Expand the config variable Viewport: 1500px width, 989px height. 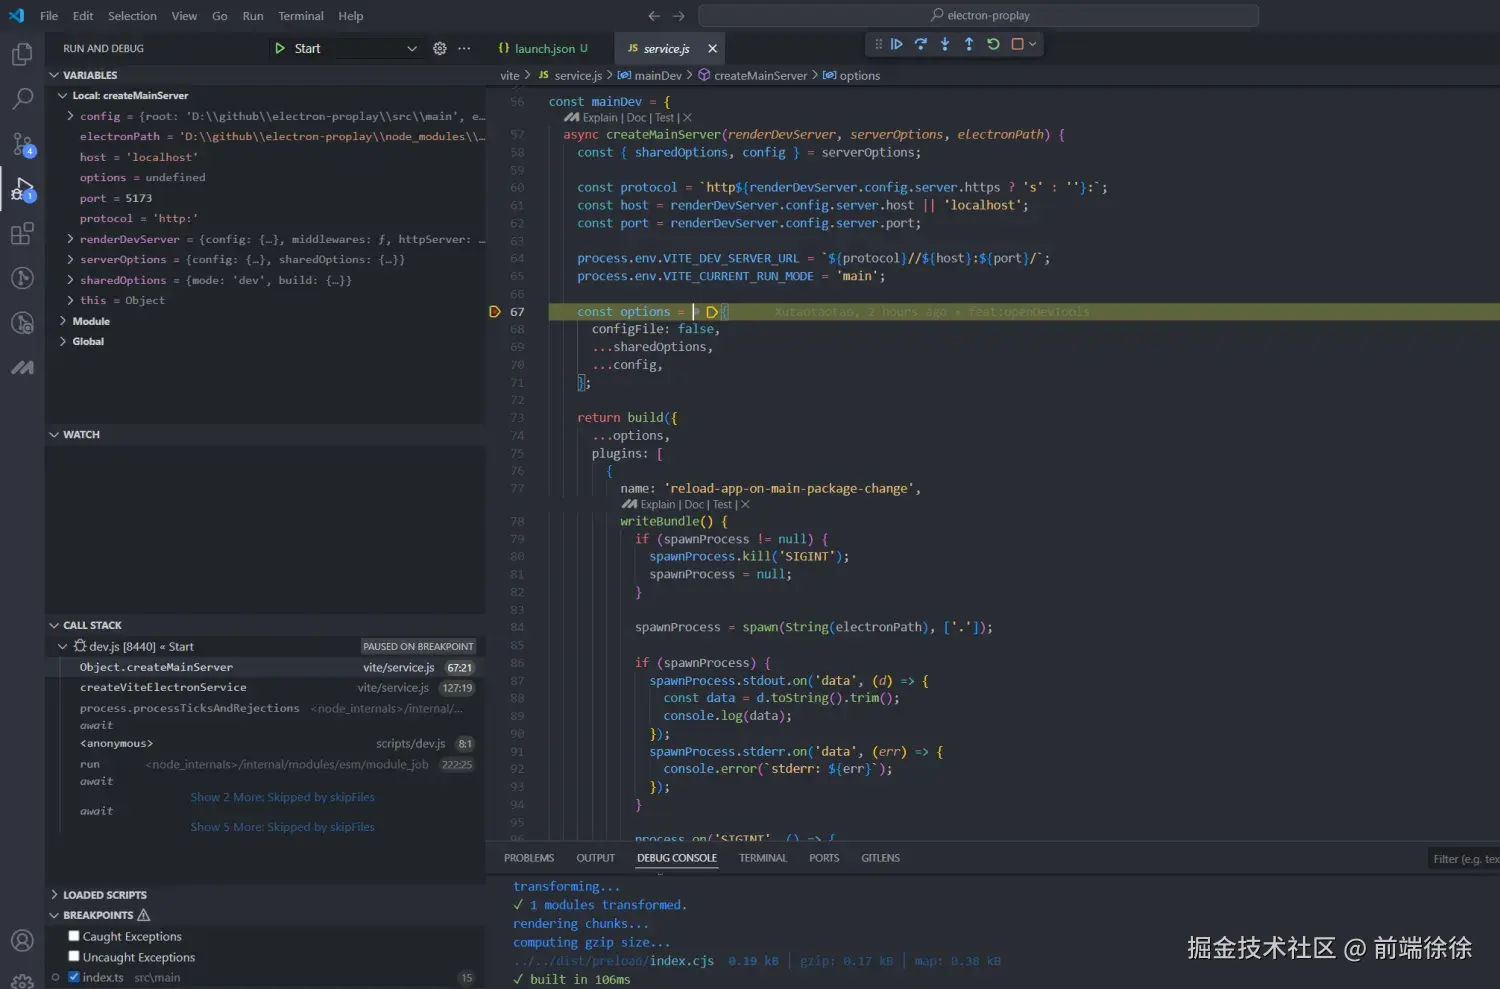(x=70, y=116)
